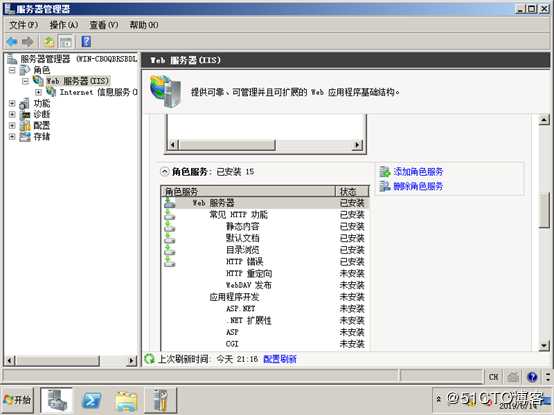Select the 应用程序开发 row
The height and width of the screenshot is (415, 554).
(265, 297)
